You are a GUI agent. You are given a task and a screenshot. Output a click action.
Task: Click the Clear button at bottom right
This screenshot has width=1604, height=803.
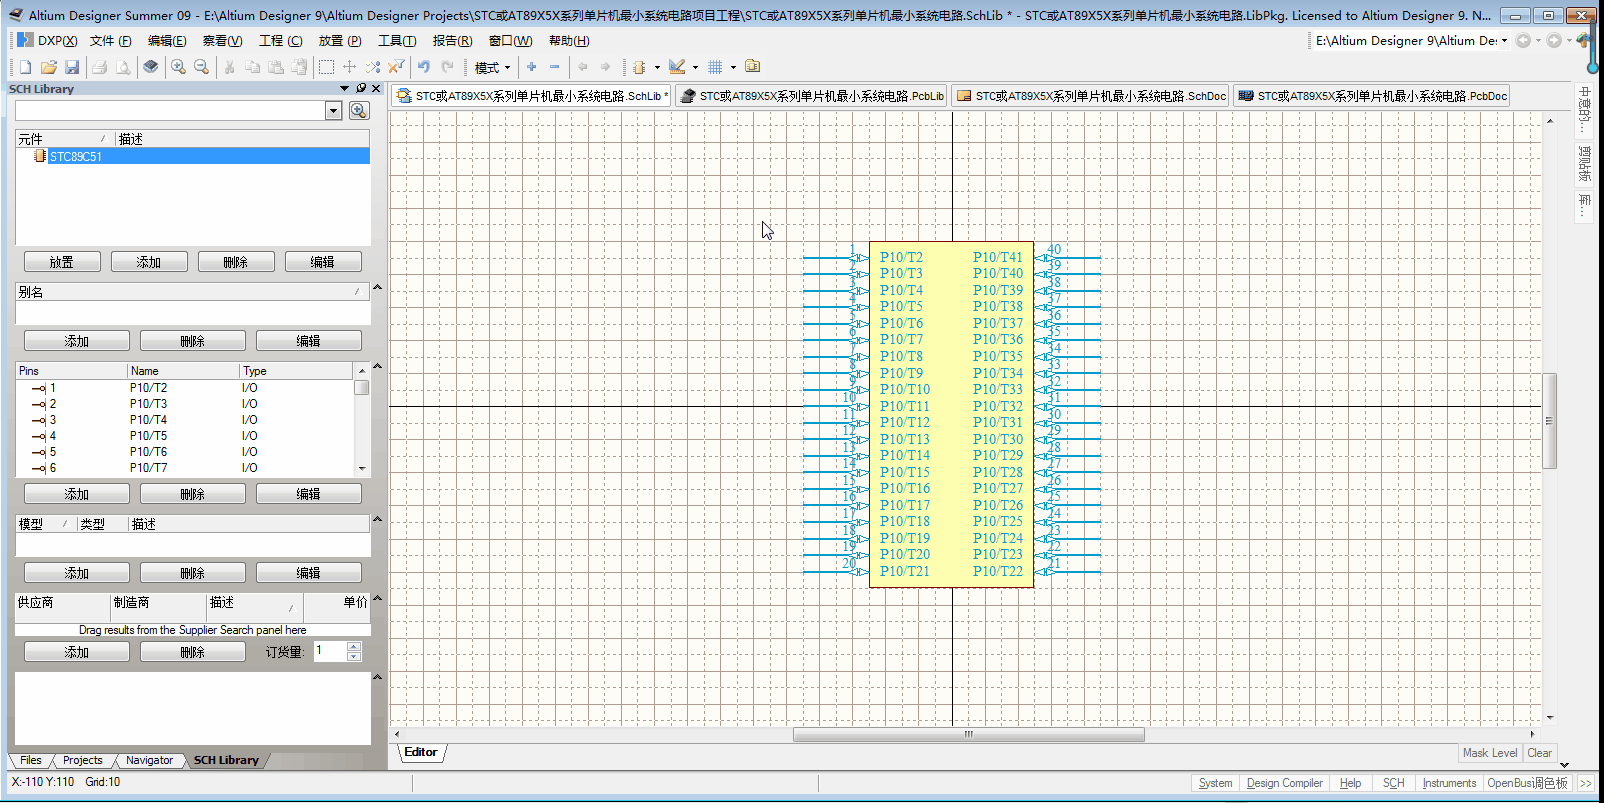click(x=1540, y=753)
